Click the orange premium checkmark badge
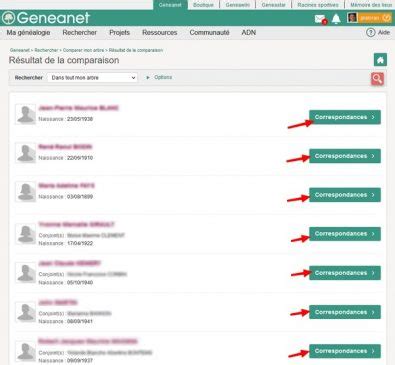This screenshot has height=365, width=395. click(387, 18)
